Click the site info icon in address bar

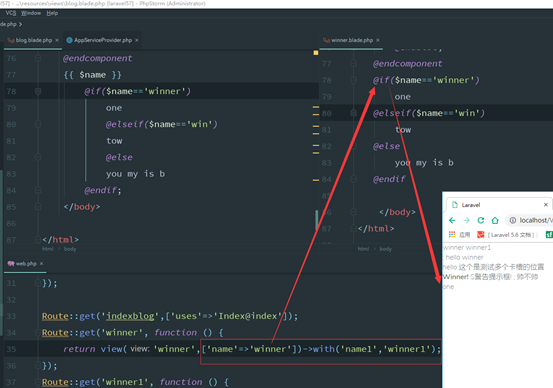coord(513,220)
